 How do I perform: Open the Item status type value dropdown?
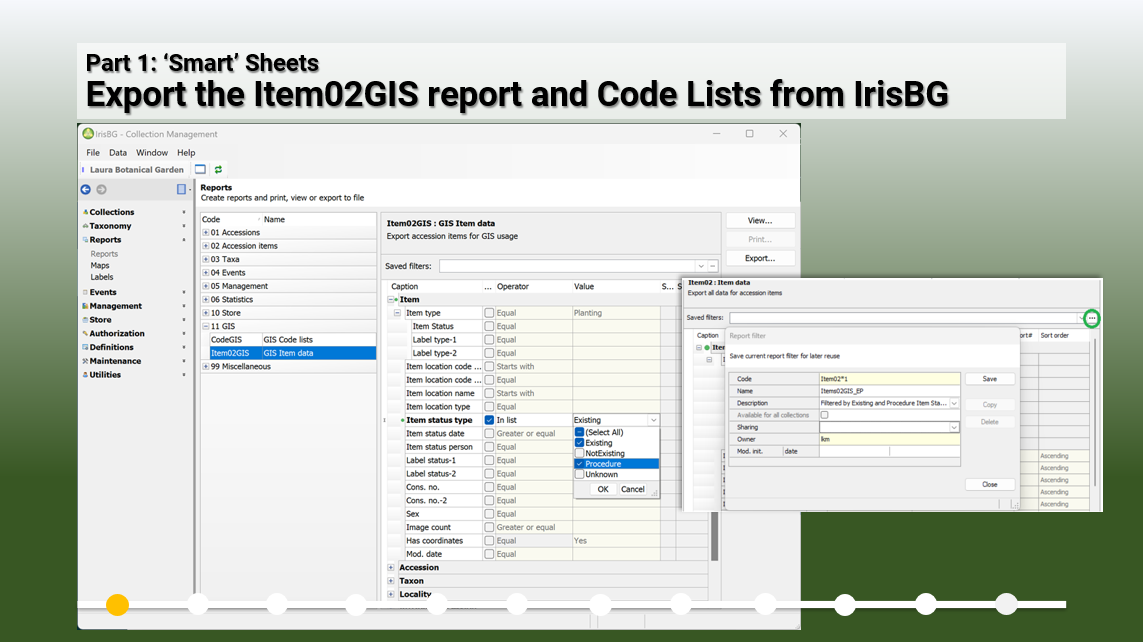651,418
